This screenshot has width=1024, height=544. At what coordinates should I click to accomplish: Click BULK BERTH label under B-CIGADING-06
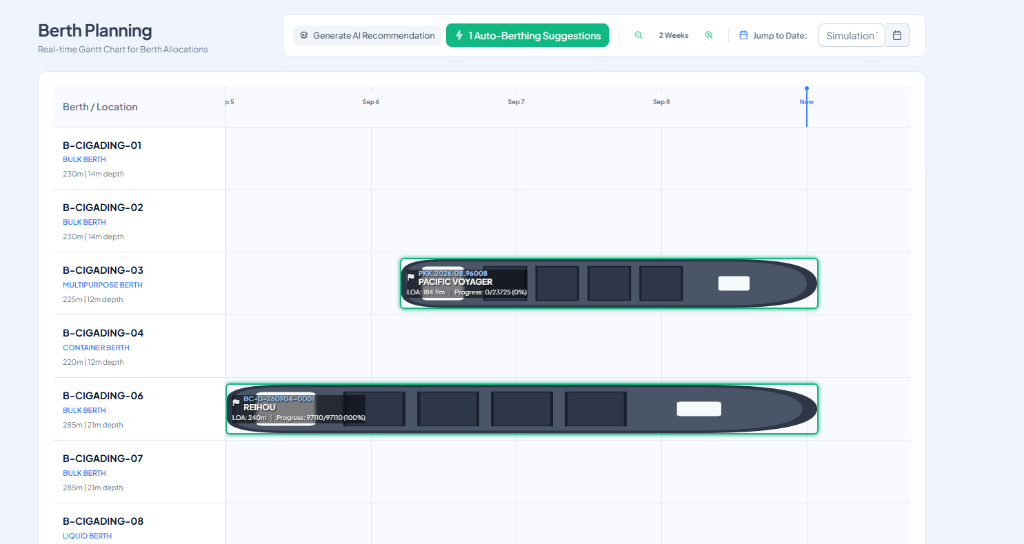[x=84, y=410]
